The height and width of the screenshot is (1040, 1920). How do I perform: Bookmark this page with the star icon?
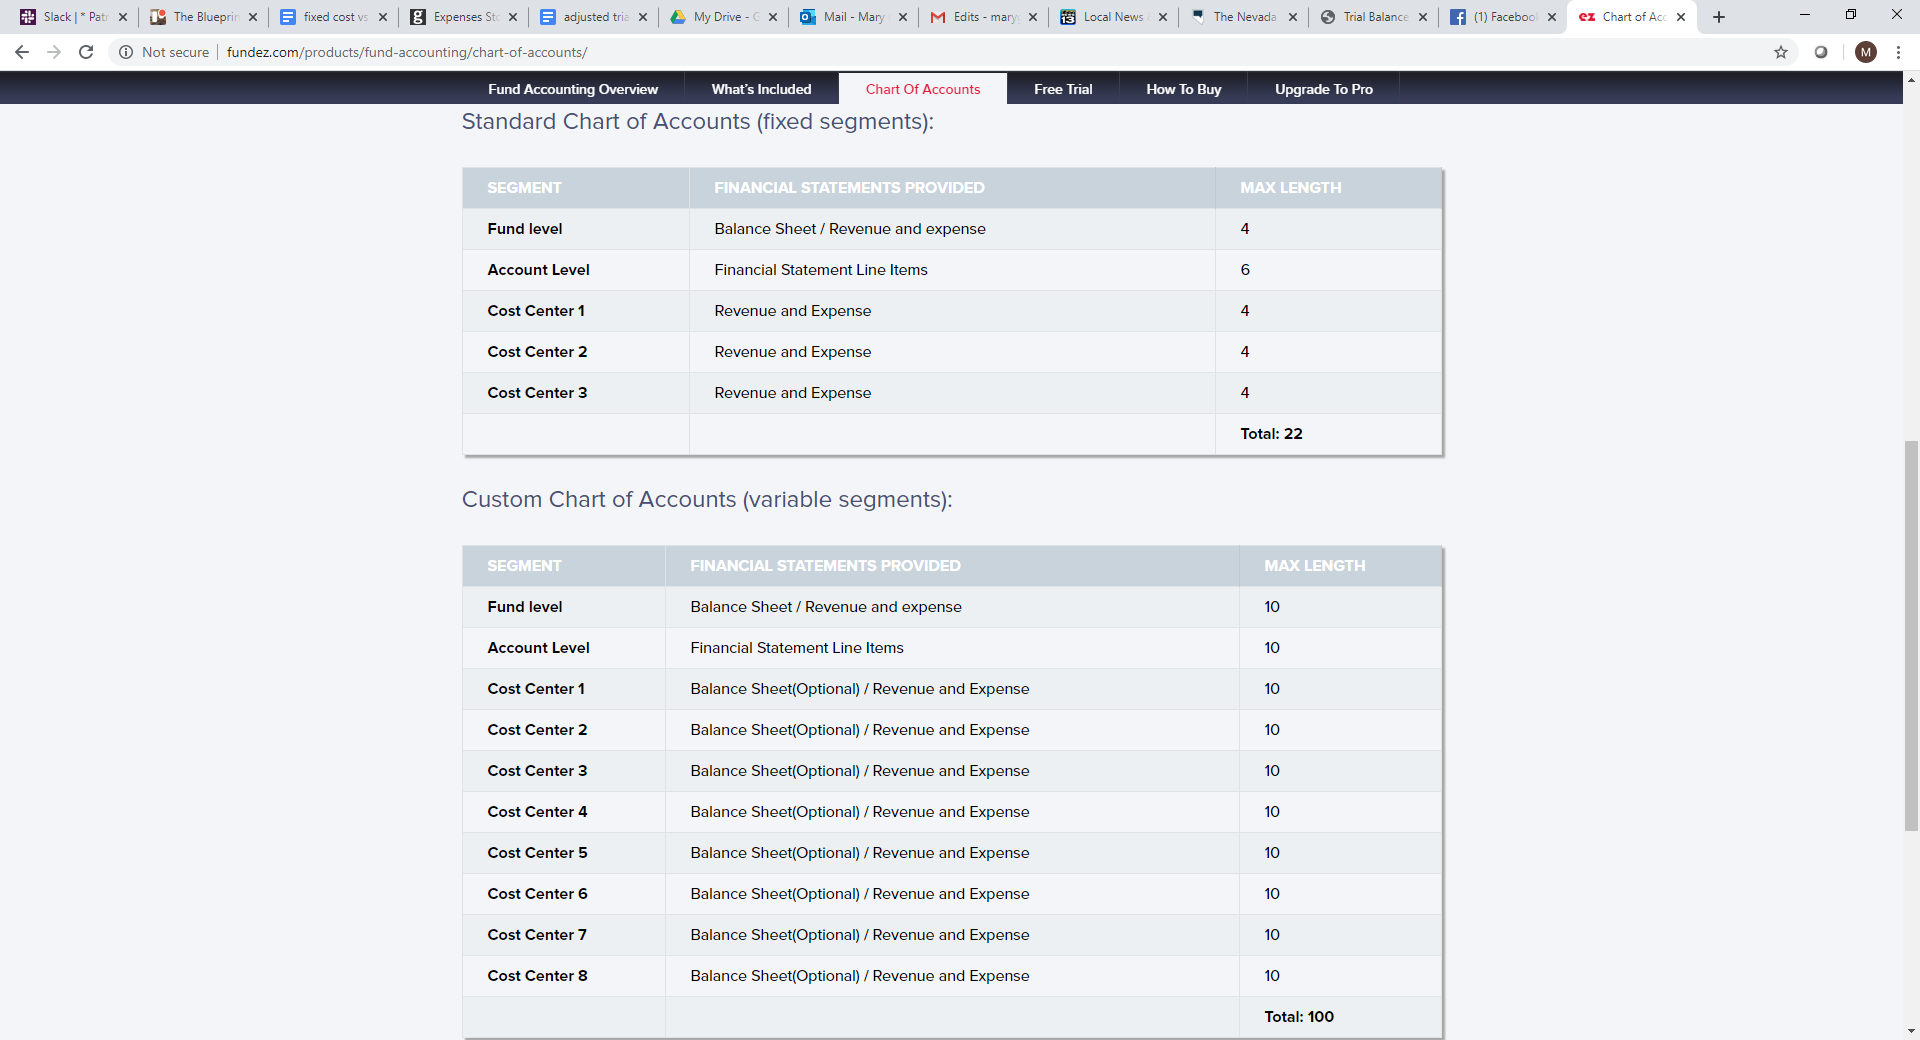1781,52
